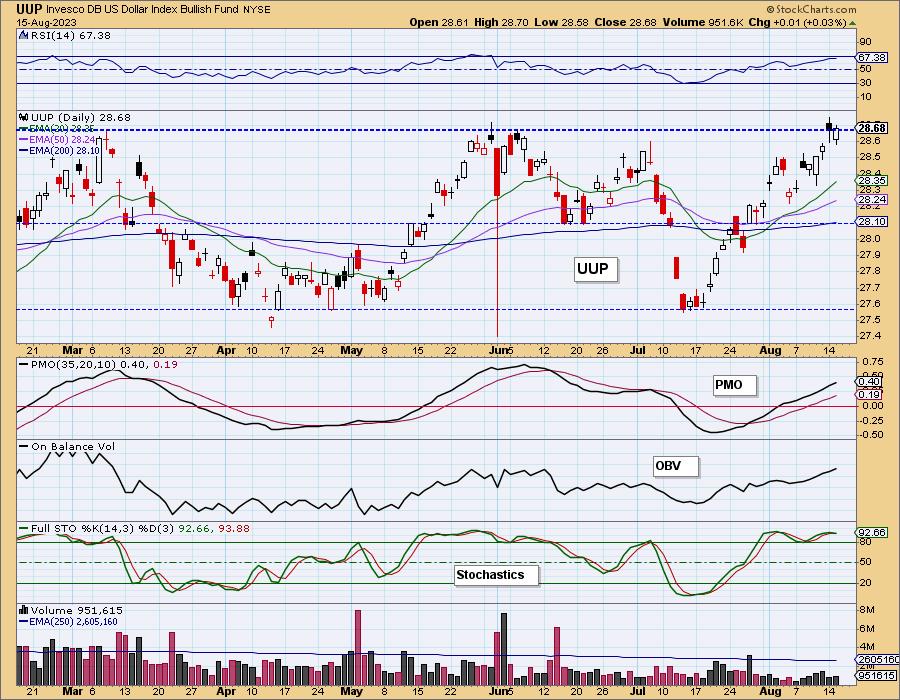The width and height of the screenshot is (900, 700).
Task: Click the 0.40 PMO value tag
Action: click(870, 382)
